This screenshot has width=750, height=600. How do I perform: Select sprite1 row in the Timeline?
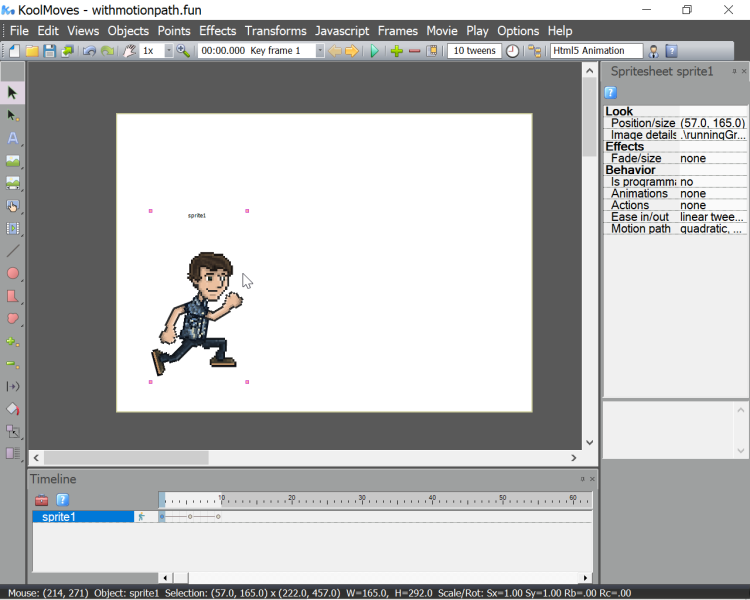(x=83, y=517)
